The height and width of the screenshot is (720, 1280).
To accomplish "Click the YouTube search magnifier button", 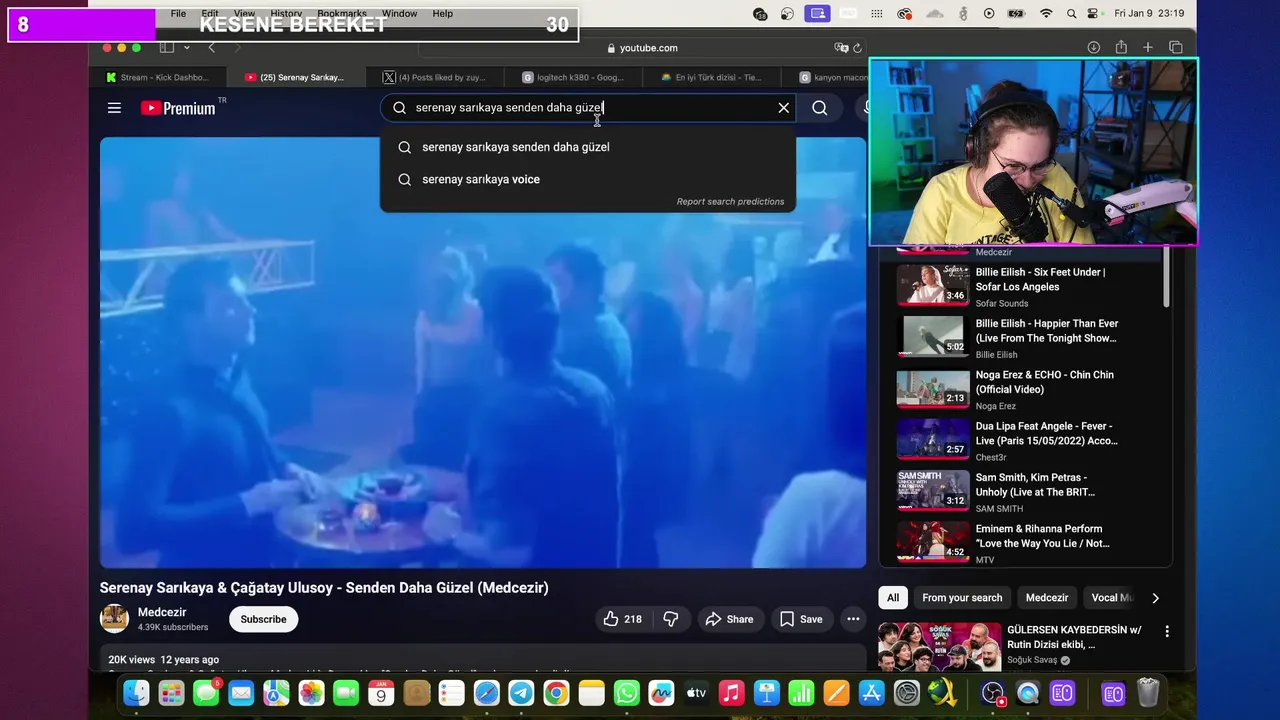I will [820, 108].
